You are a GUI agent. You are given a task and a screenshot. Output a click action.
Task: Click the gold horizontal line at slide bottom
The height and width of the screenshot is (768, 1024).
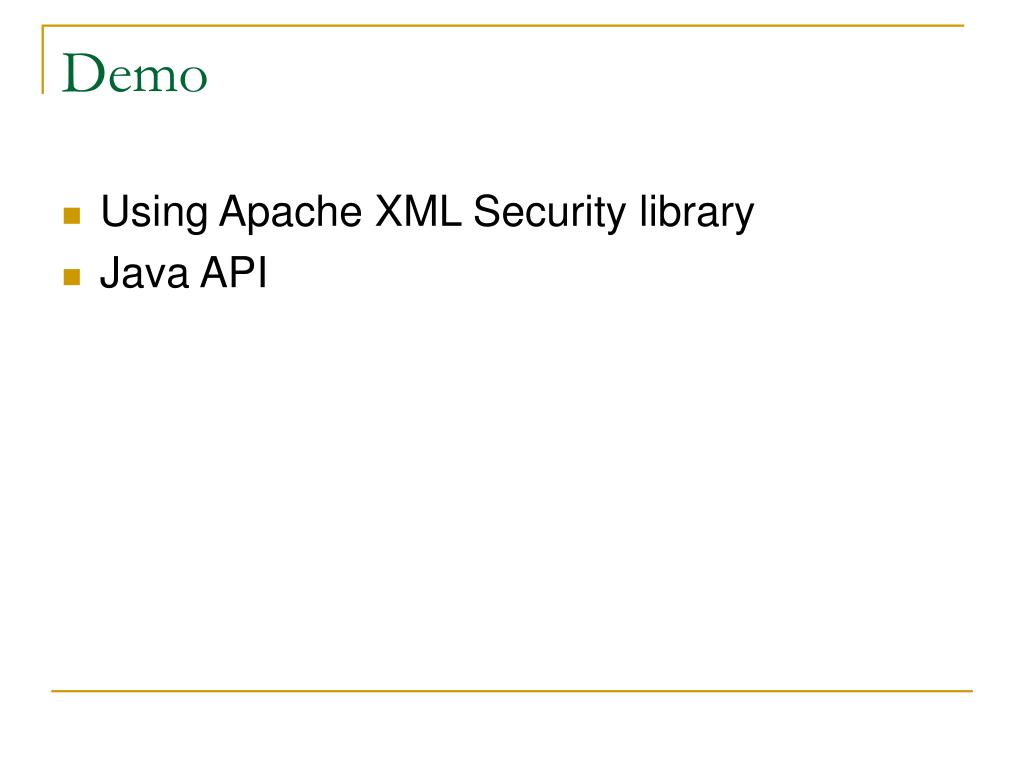point(512,690)
